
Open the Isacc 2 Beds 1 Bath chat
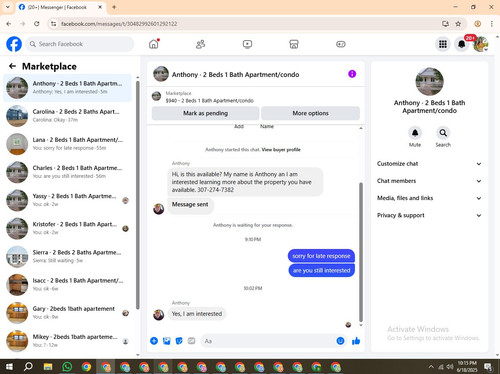[68, 285]
